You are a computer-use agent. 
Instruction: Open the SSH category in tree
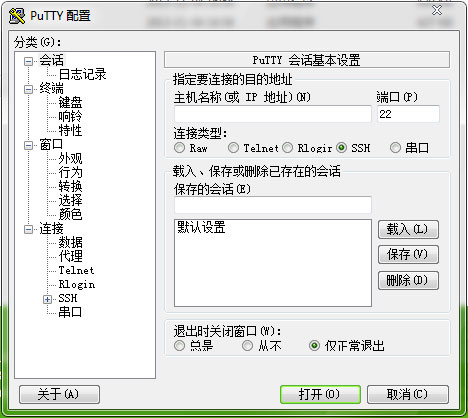click(x=68, y=298)
